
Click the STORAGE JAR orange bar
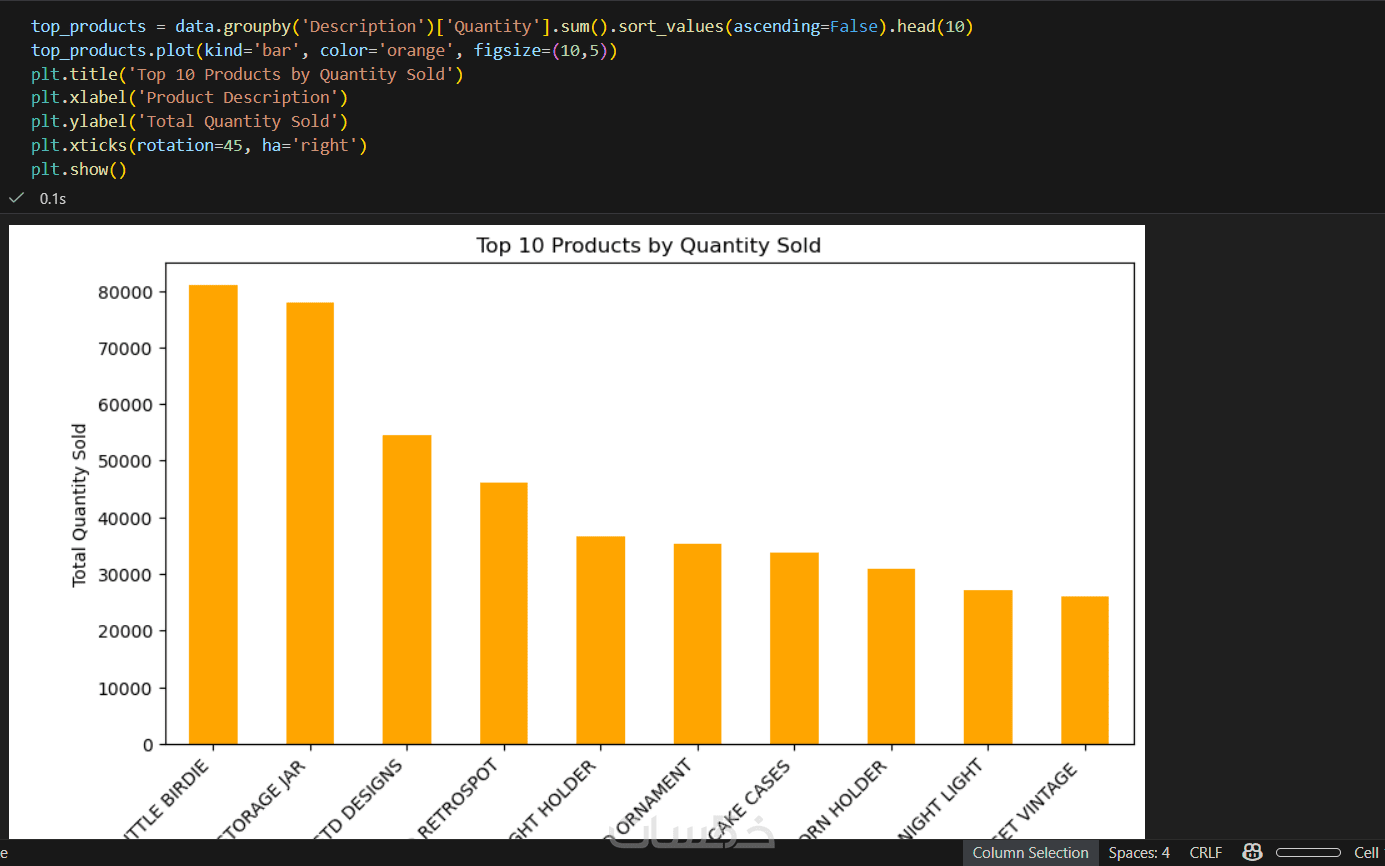point(310,523)
